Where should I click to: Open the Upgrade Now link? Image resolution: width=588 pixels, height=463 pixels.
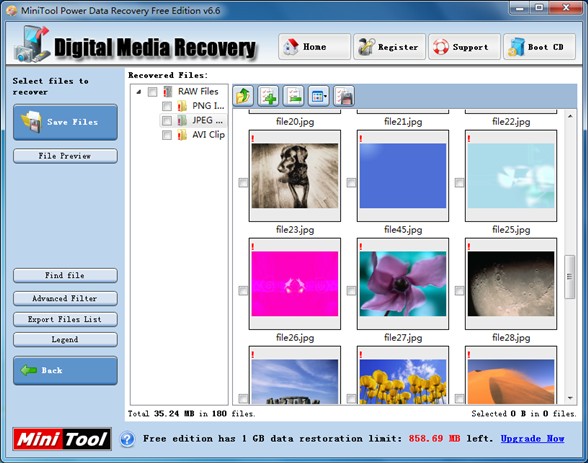(532, 439)
